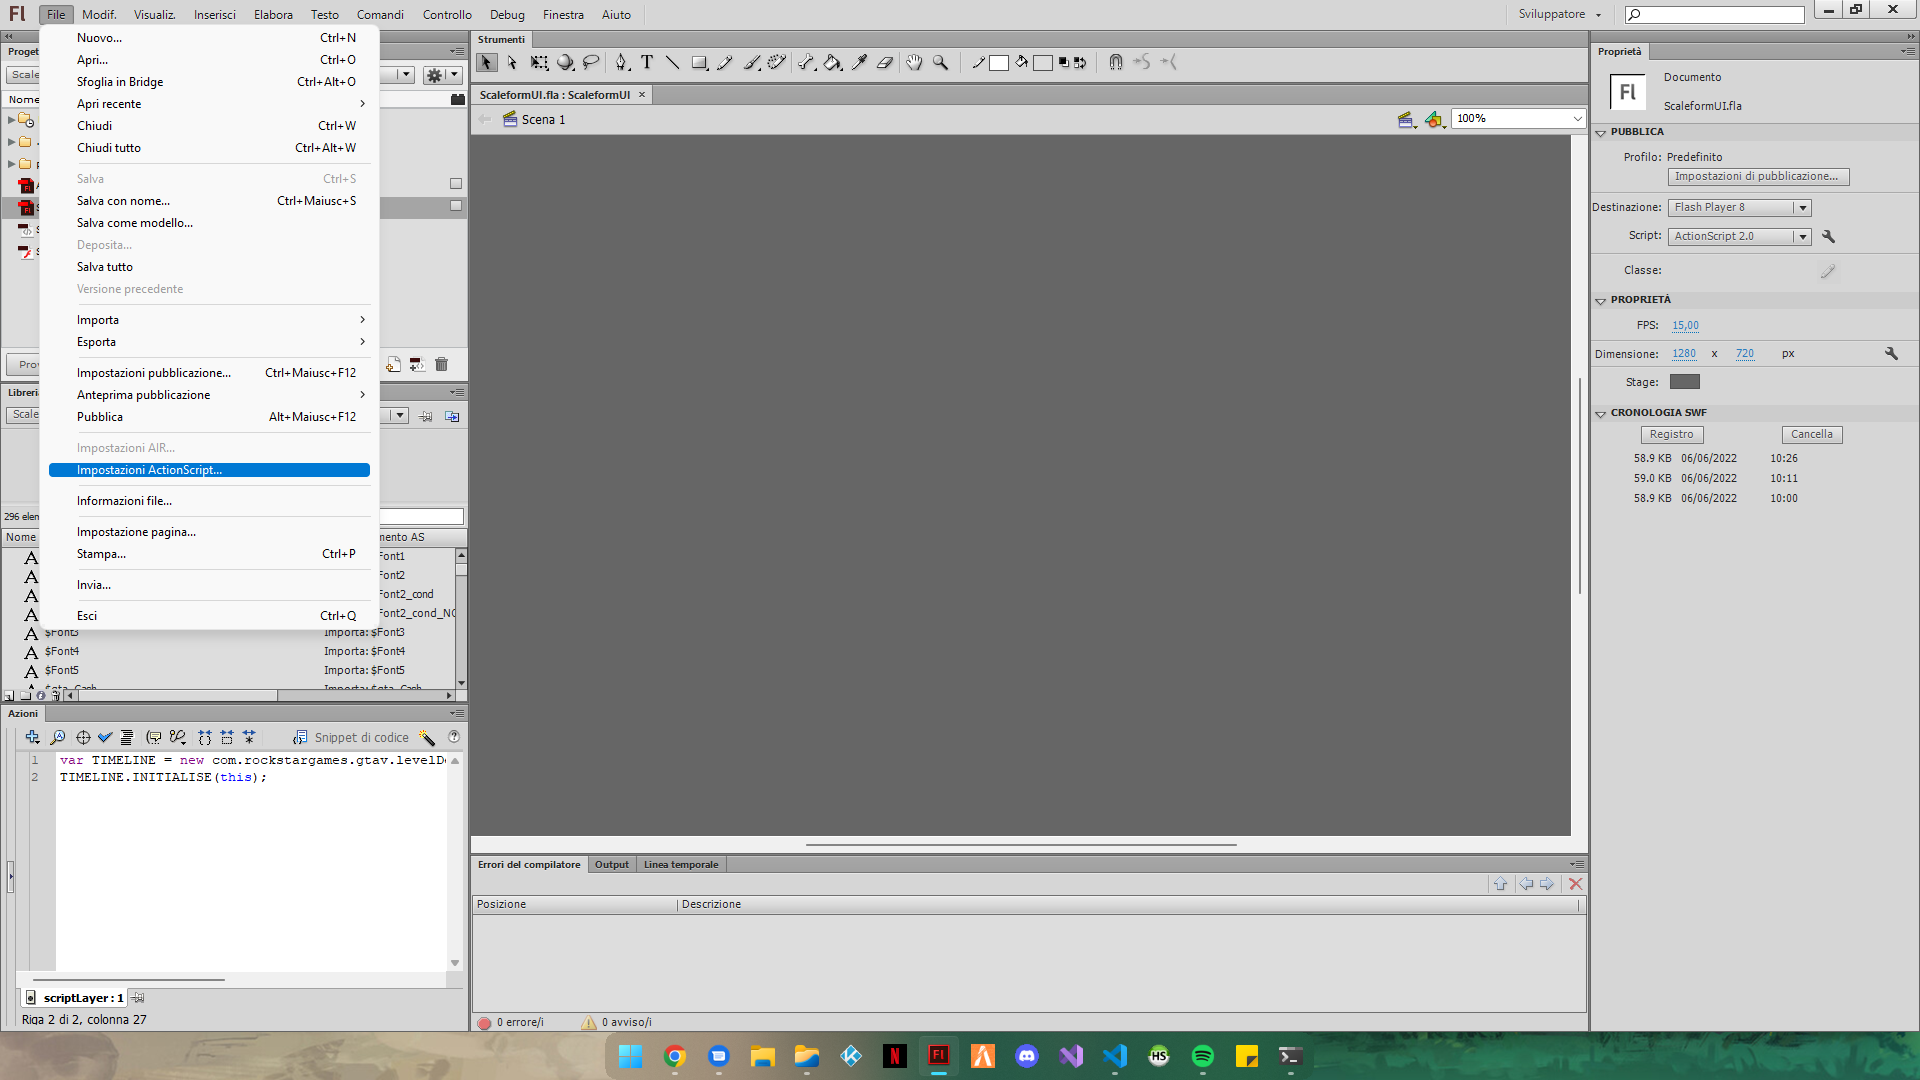The image size is (1920, 1080).
Task: Click the Stage color swatch
Action: 1684,382
